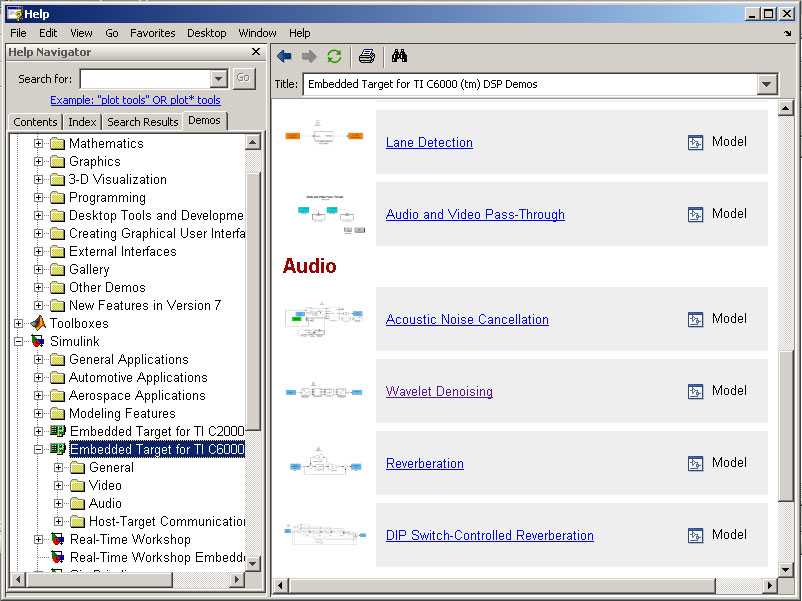Expand the Toolboxes node
This screenshot has width=802, height=601.
click(18, 323)
